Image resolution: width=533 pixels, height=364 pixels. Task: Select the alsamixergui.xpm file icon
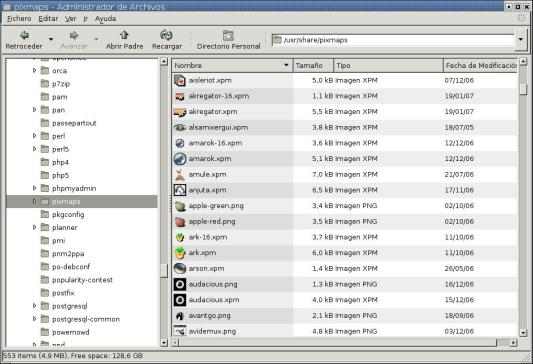point(180,127)
